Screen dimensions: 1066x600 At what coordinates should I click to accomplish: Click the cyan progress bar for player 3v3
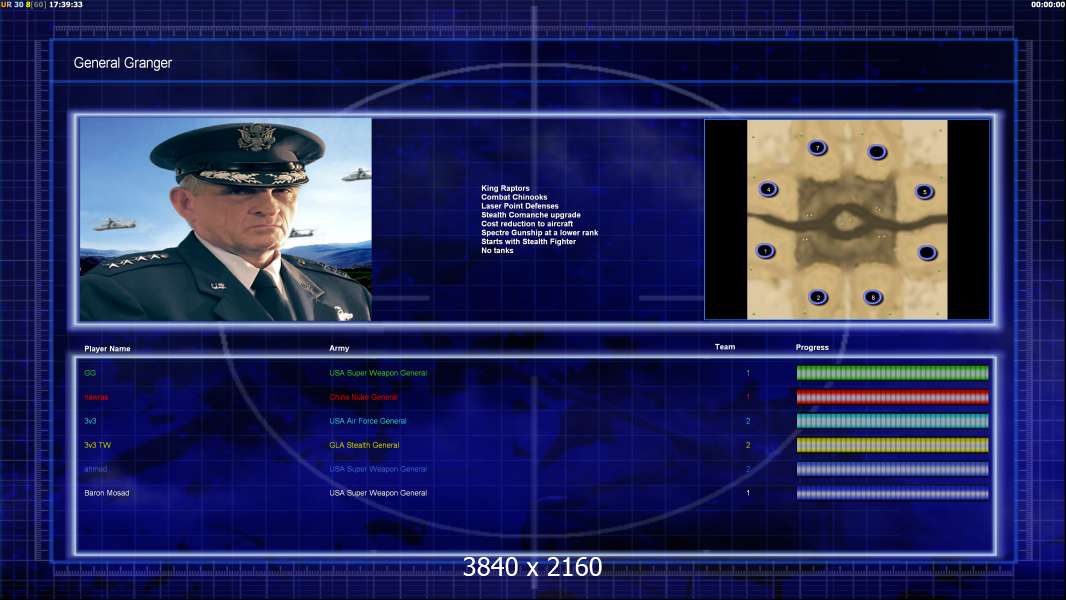click(892, 421)
